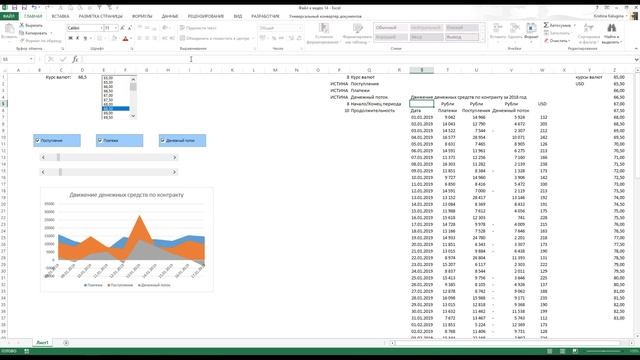Click the decrease font size icon
640x360 pixels.
coord(129,28)
